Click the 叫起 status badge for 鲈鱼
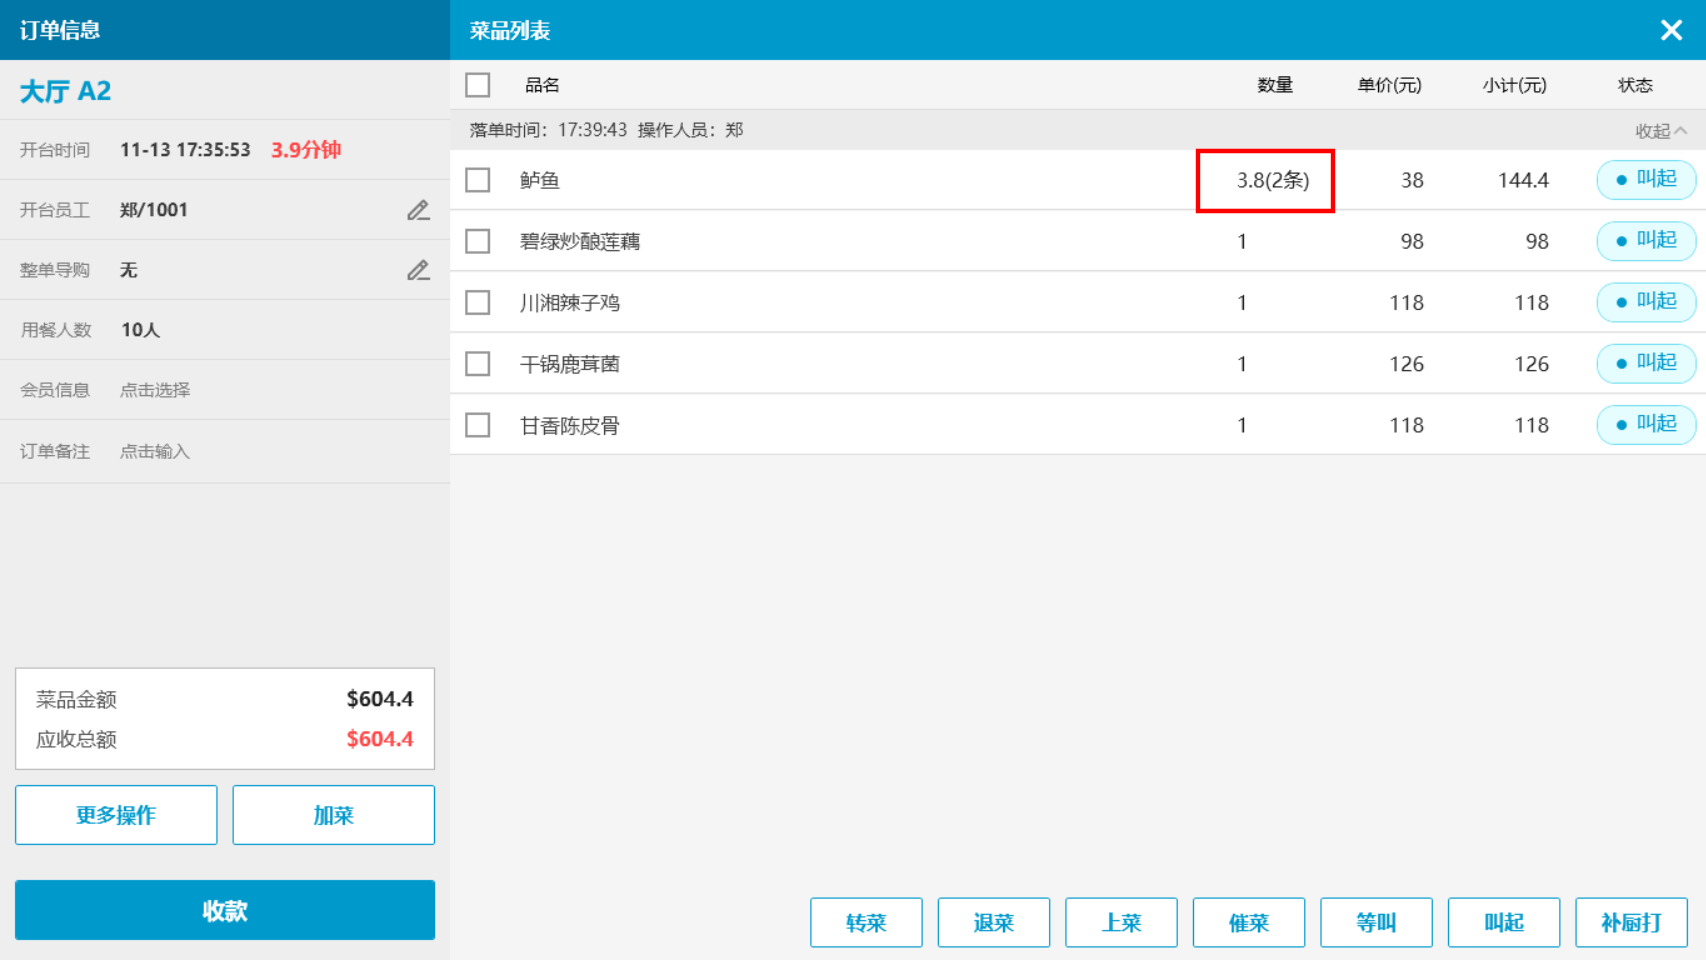1706x960 pixels. 1646,180
